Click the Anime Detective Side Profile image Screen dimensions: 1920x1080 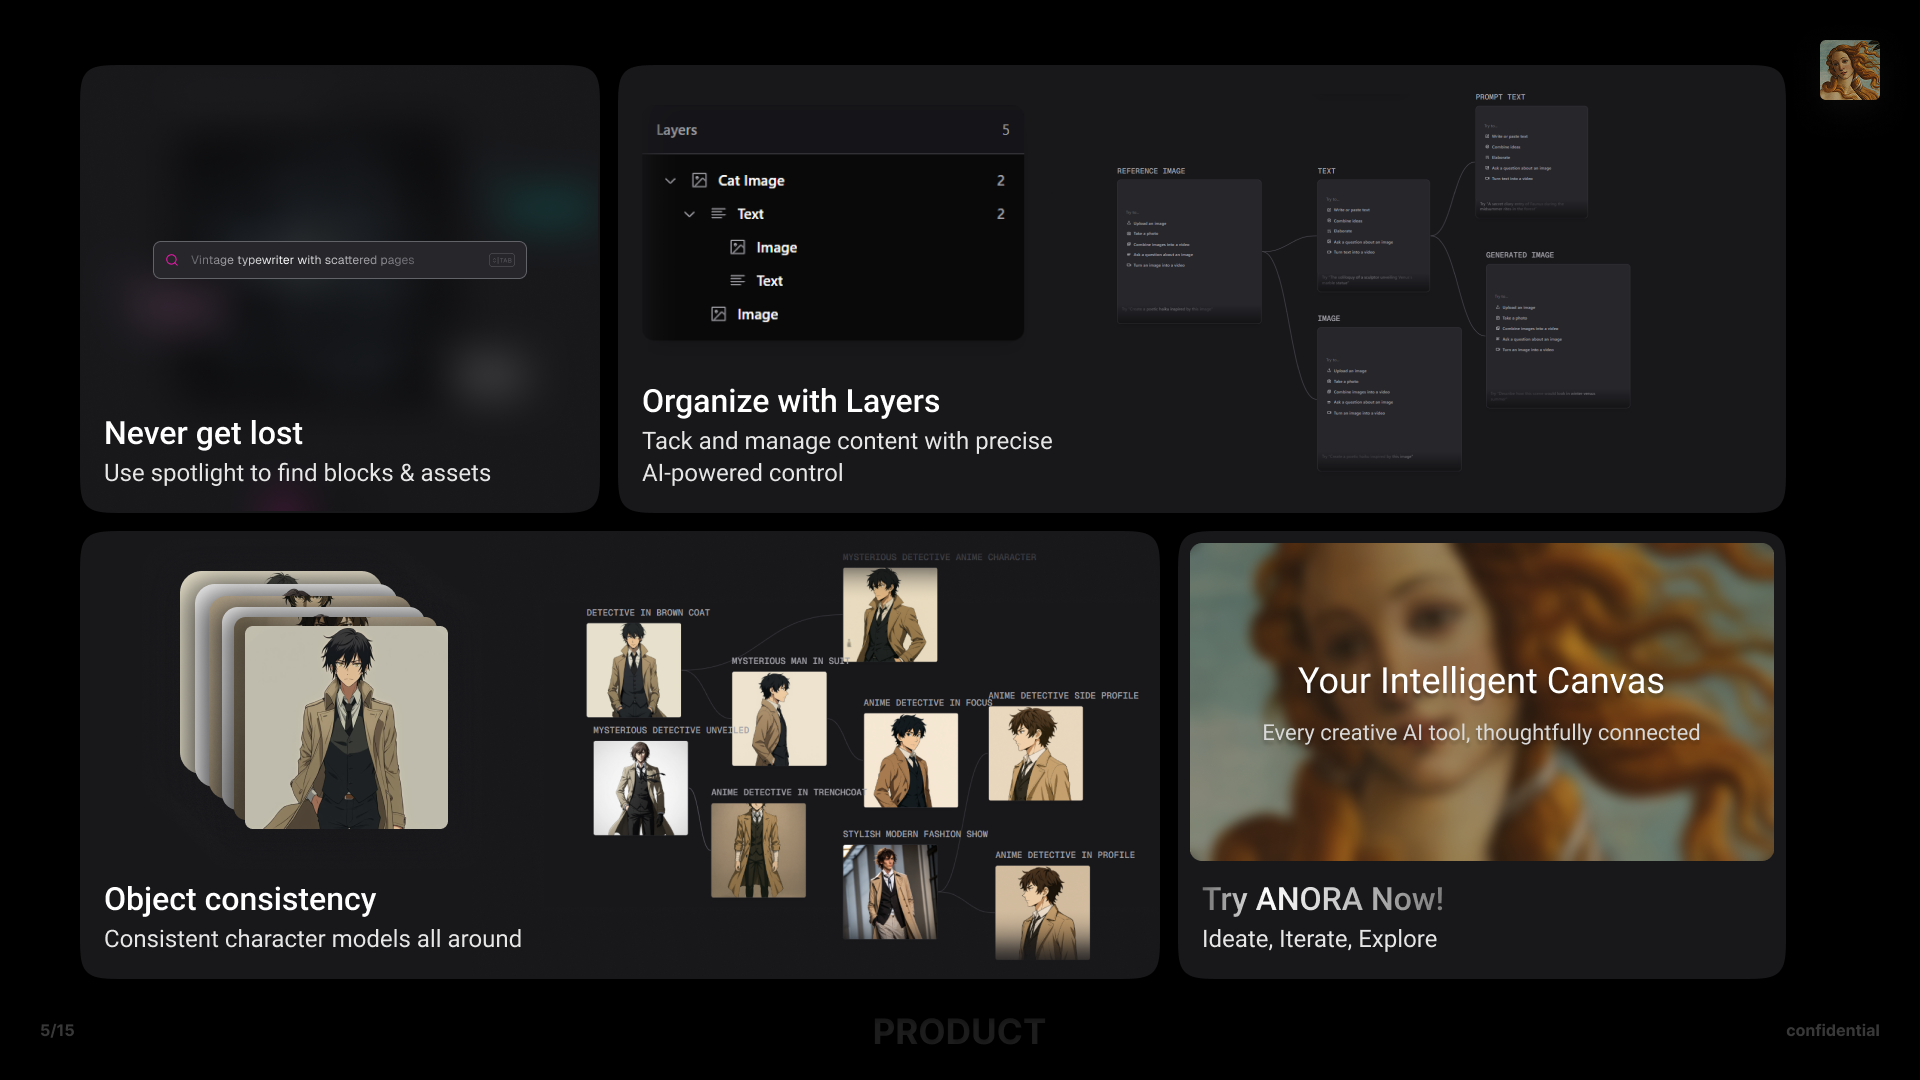(1035, 753)
